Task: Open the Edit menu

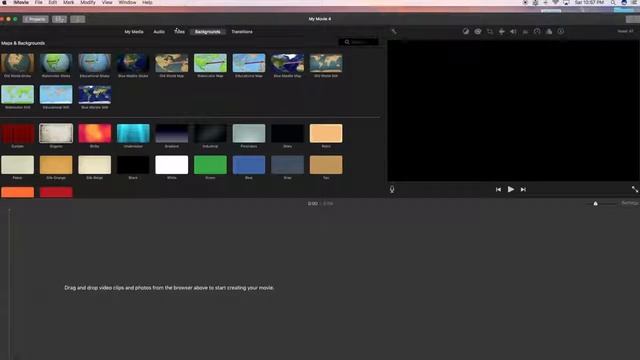Action: tap(53, 2)
